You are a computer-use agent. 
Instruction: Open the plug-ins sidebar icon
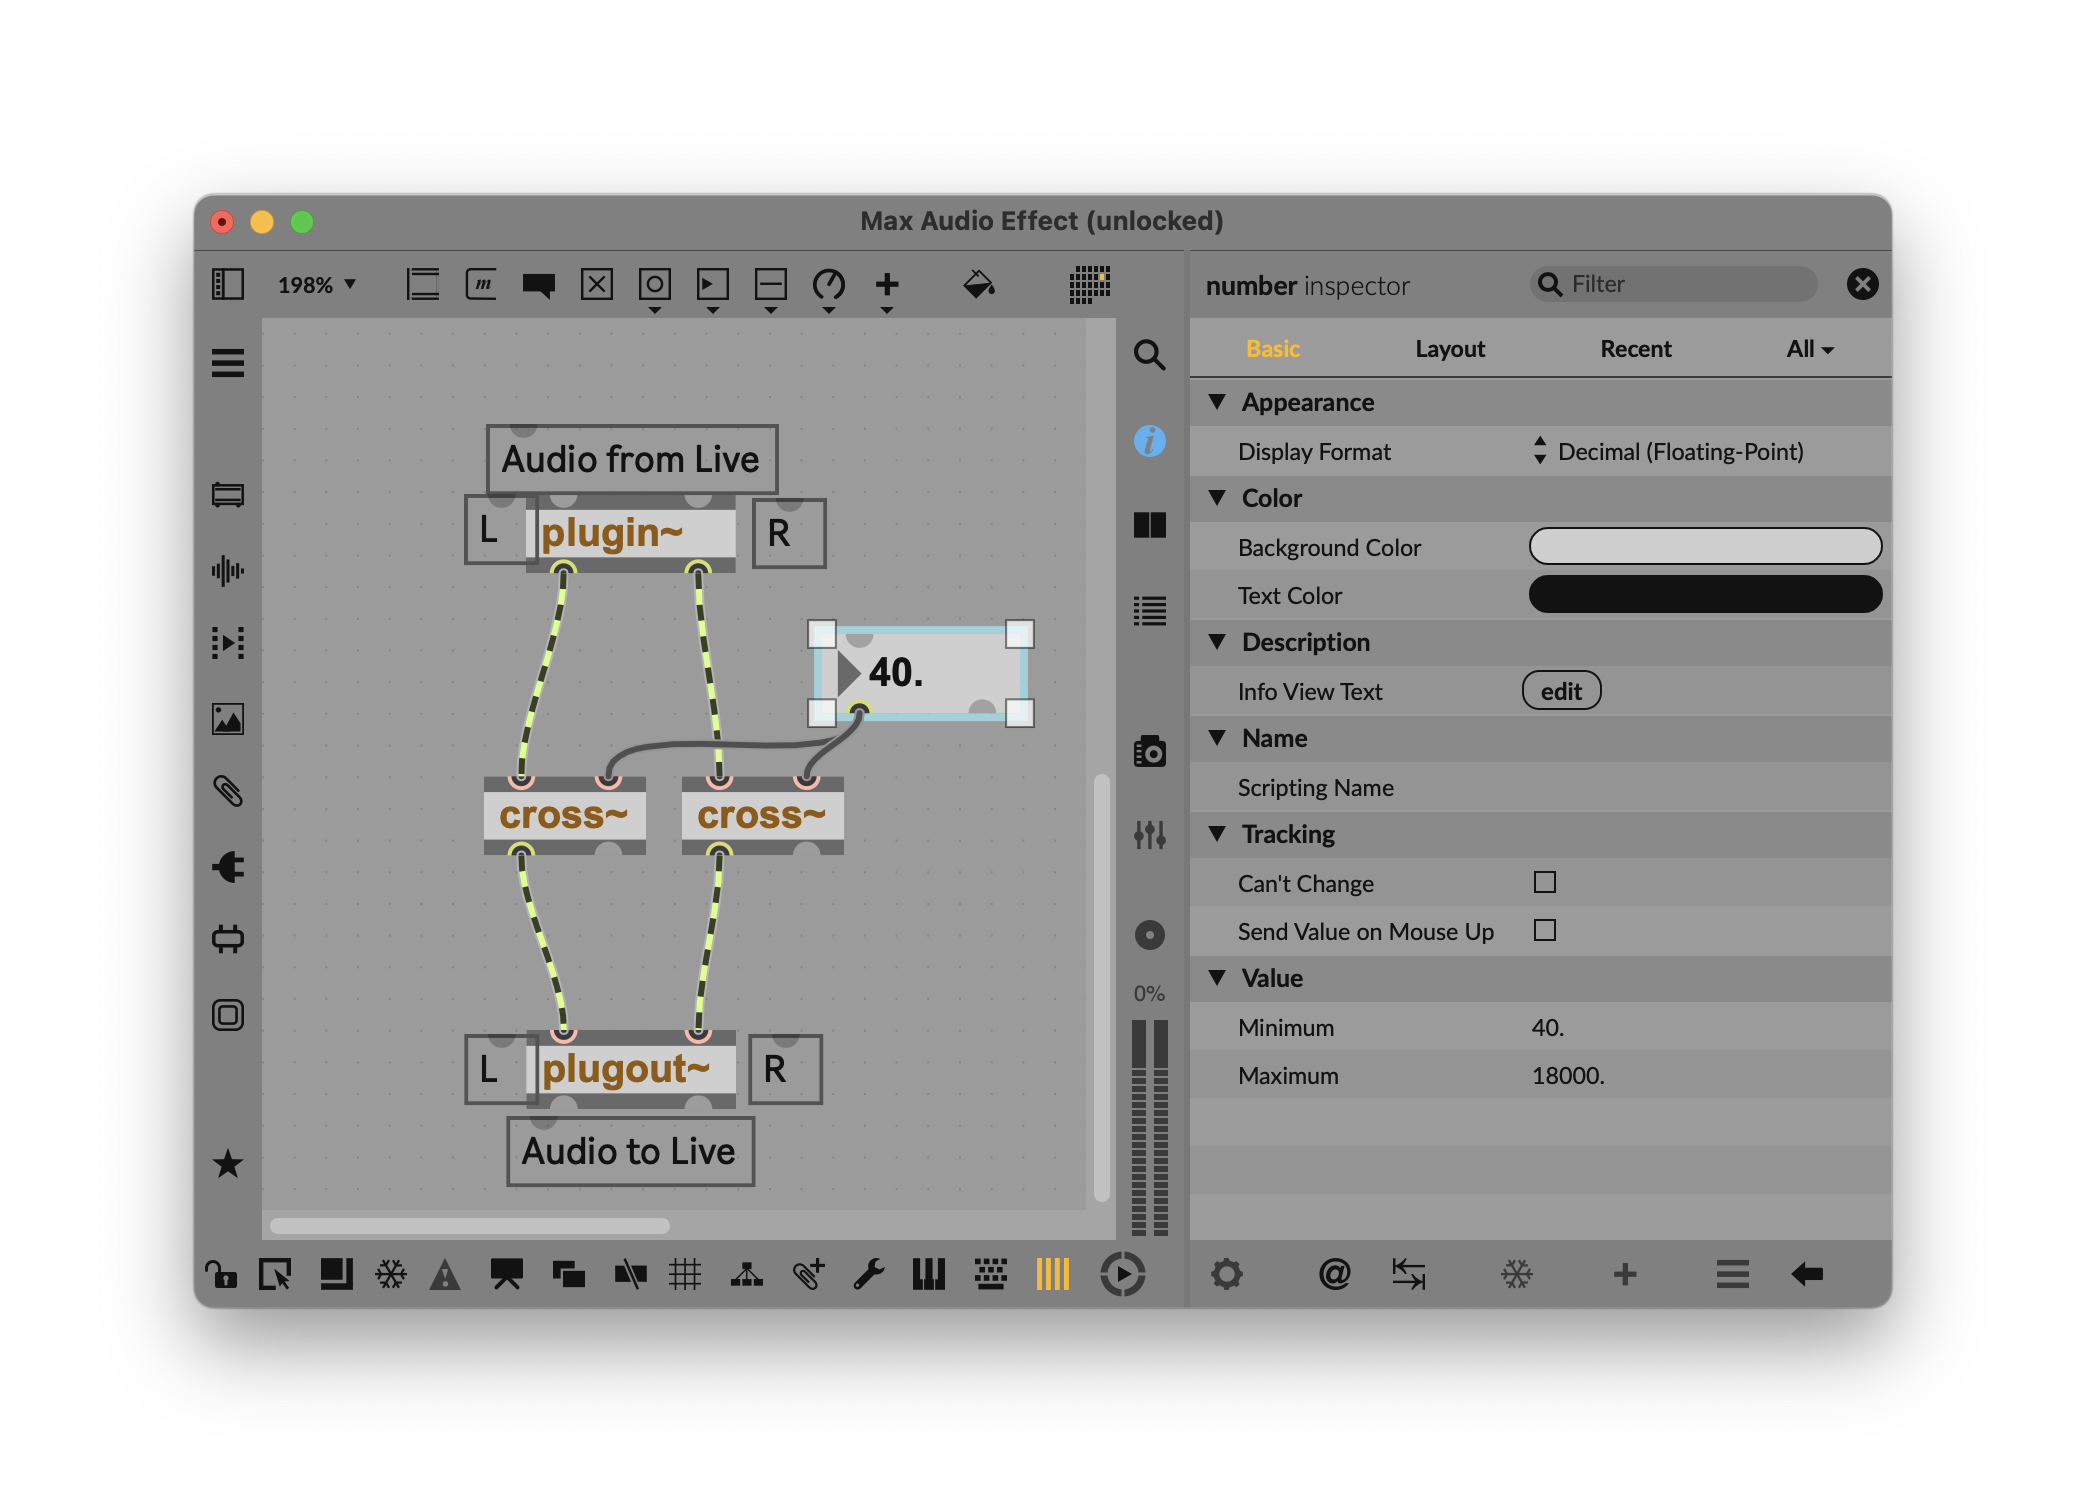tap(228, 867)
